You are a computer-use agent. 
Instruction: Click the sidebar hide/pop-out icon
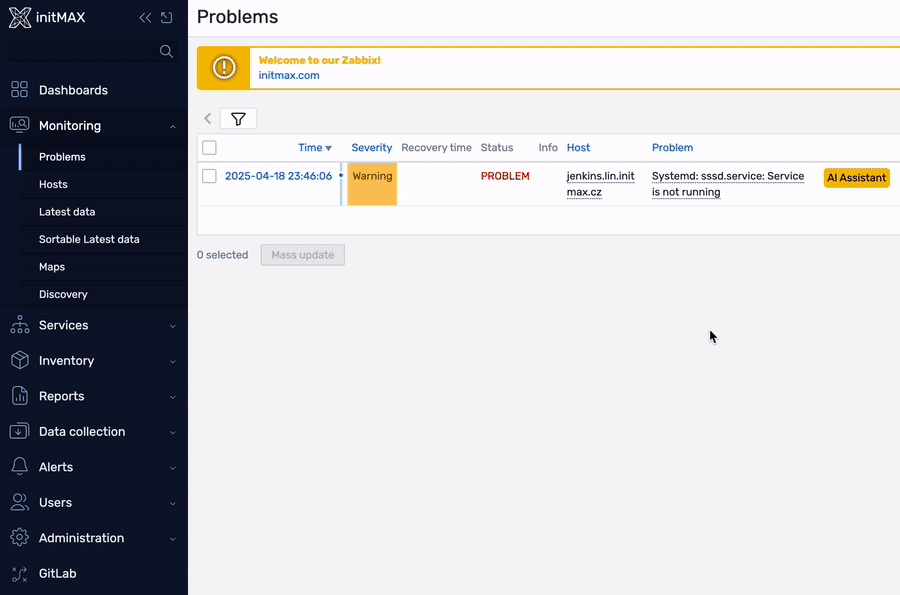[166, 18]
